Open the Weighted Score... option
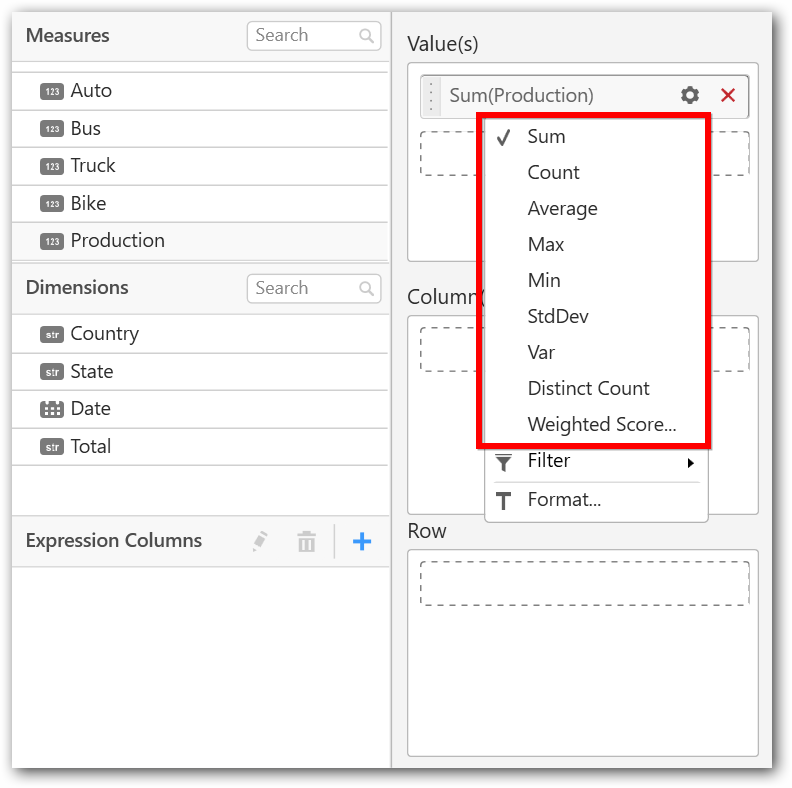Image resolution: width=792 pixels, height=788 pixels. (601, 425)
